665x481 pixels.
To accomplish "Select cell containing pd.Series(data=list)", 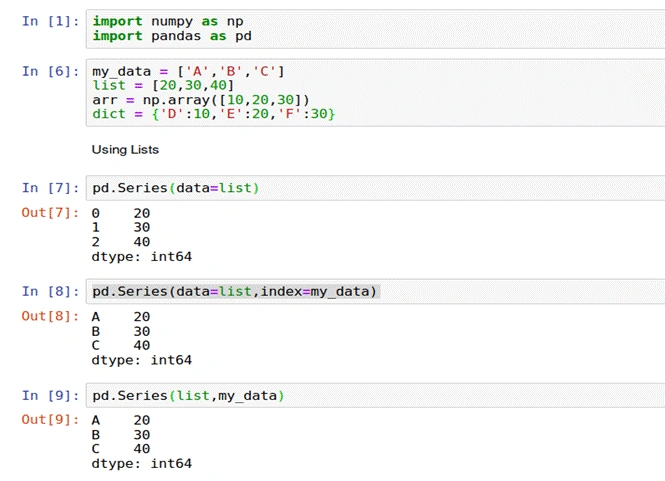I will click(375, 188).
